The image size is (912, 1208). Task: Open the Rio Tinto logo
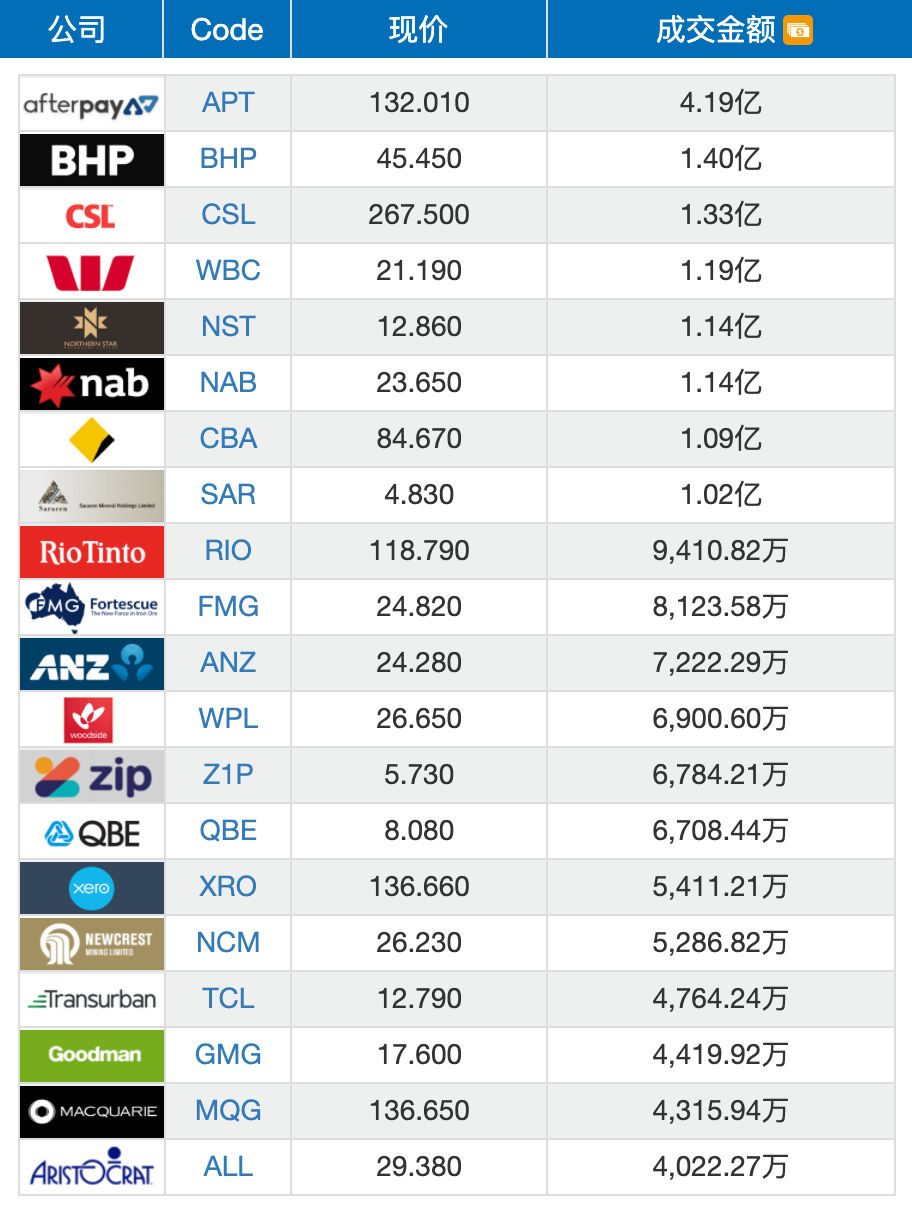click(x=92, y=551)
